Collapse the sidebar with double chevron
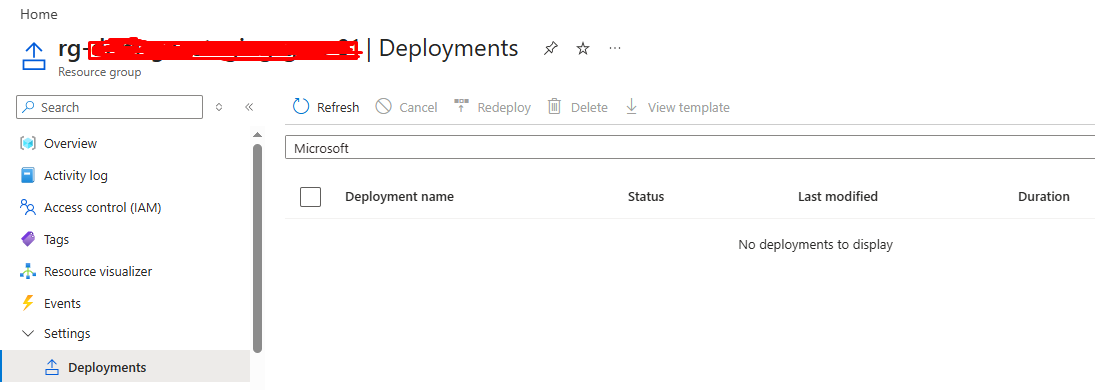 (249, 107)
